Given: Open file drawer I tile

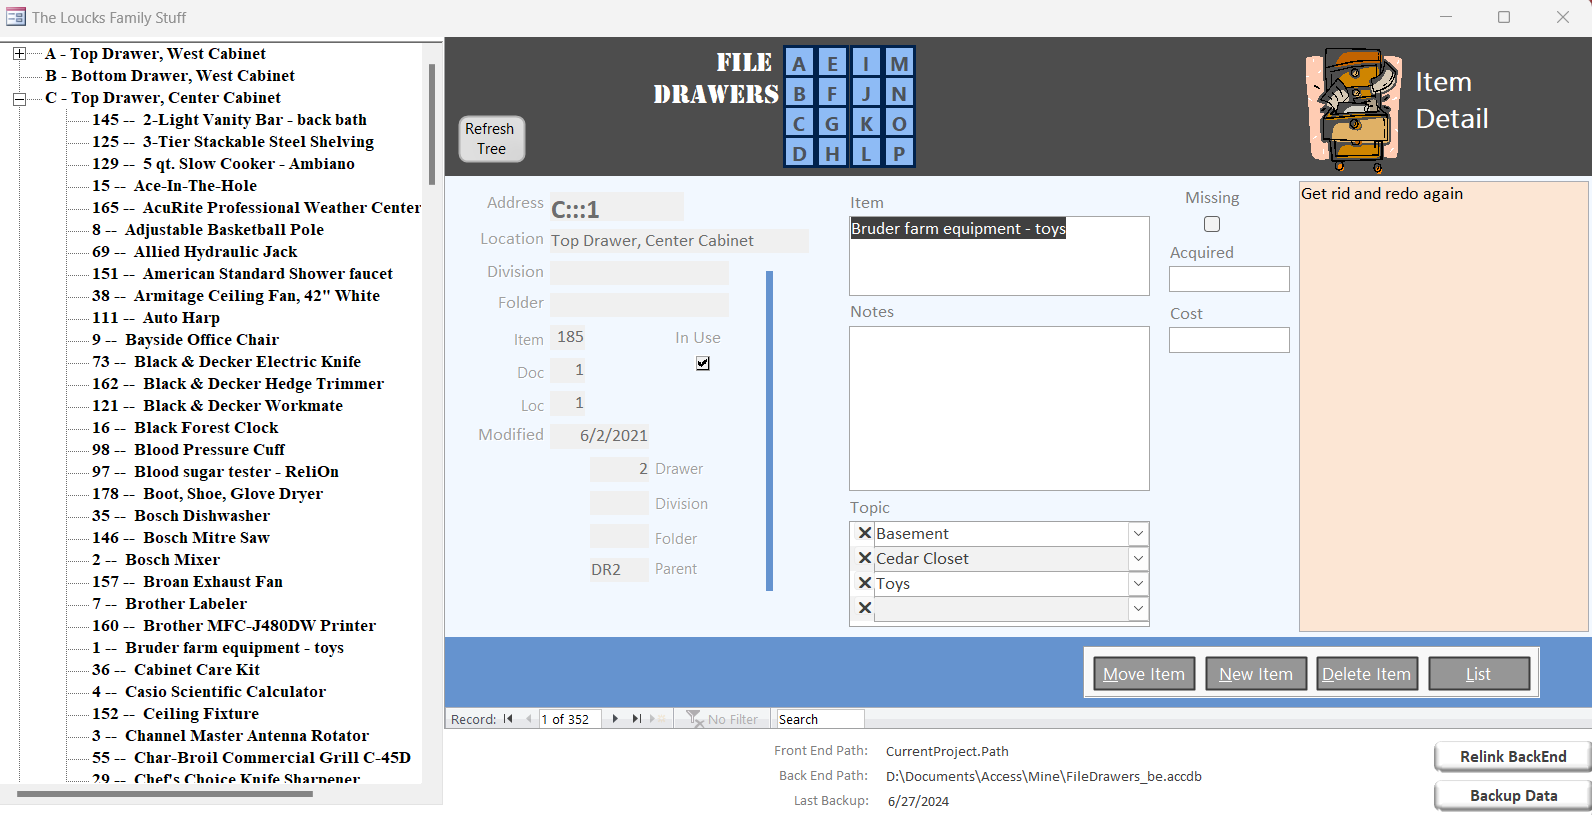Looking at the screenshot, I should (x=866, y=63).
